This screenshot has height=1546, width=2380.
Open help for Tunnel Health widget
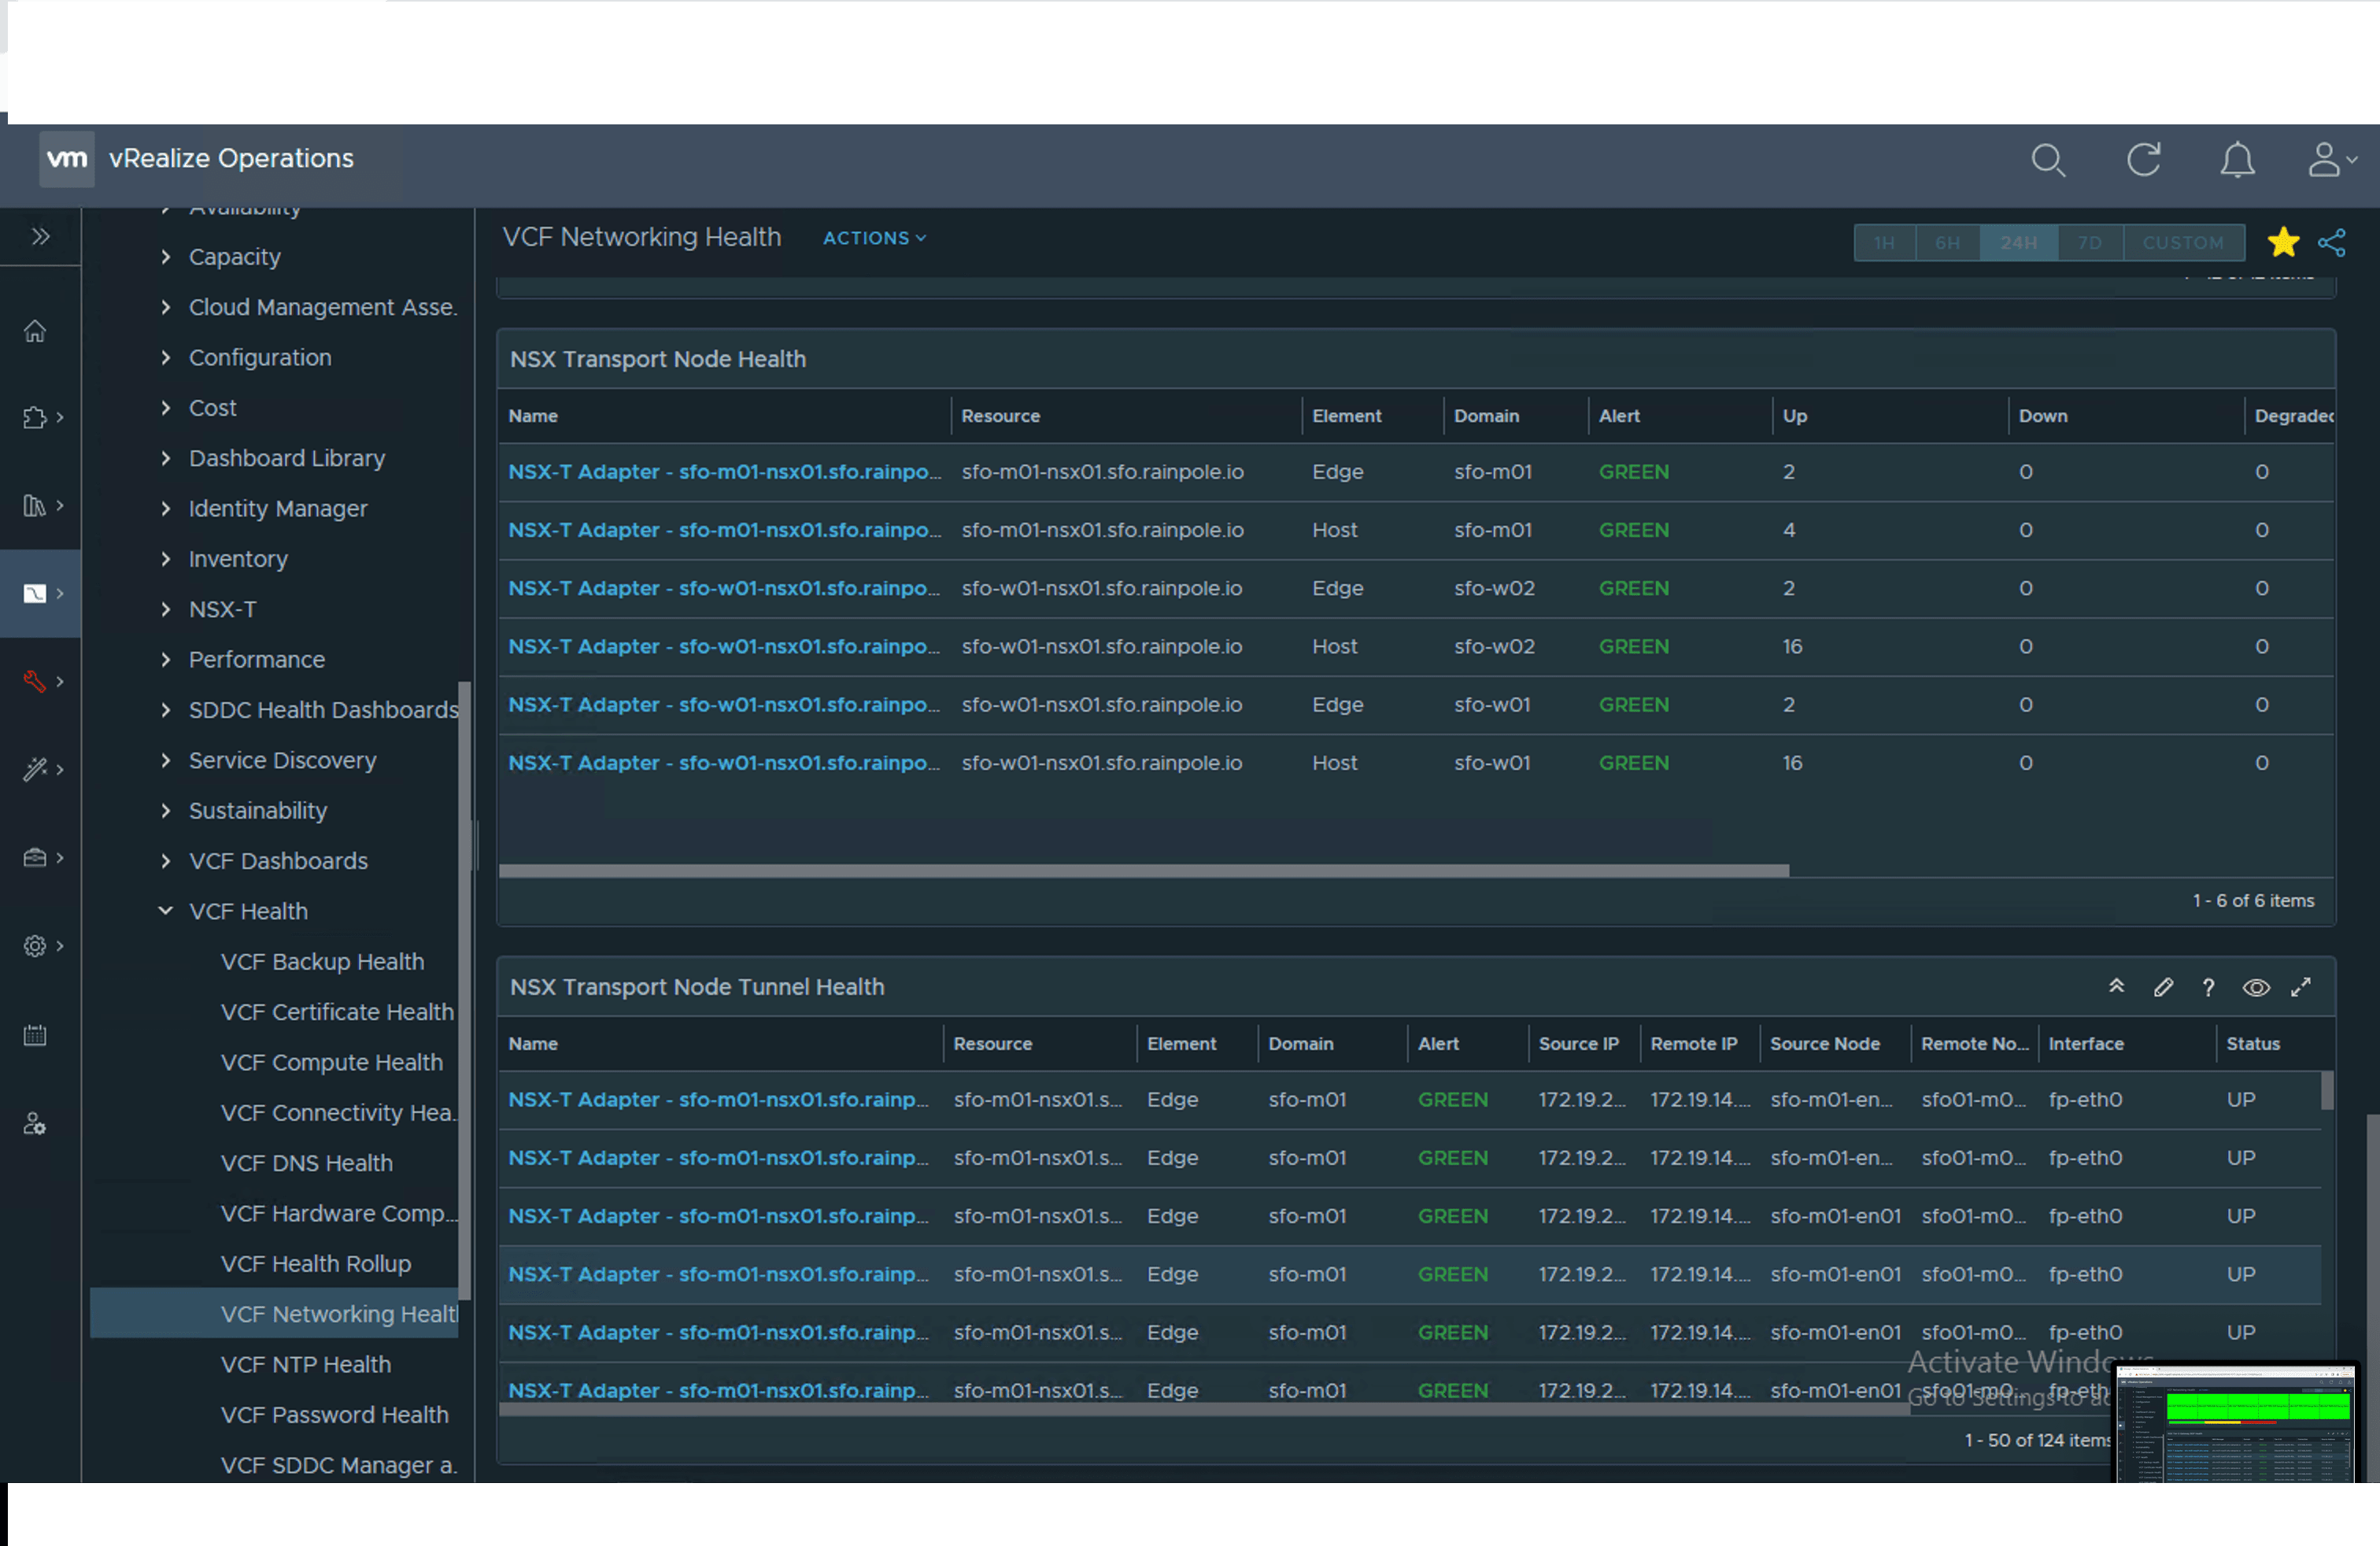point(2208,988)
